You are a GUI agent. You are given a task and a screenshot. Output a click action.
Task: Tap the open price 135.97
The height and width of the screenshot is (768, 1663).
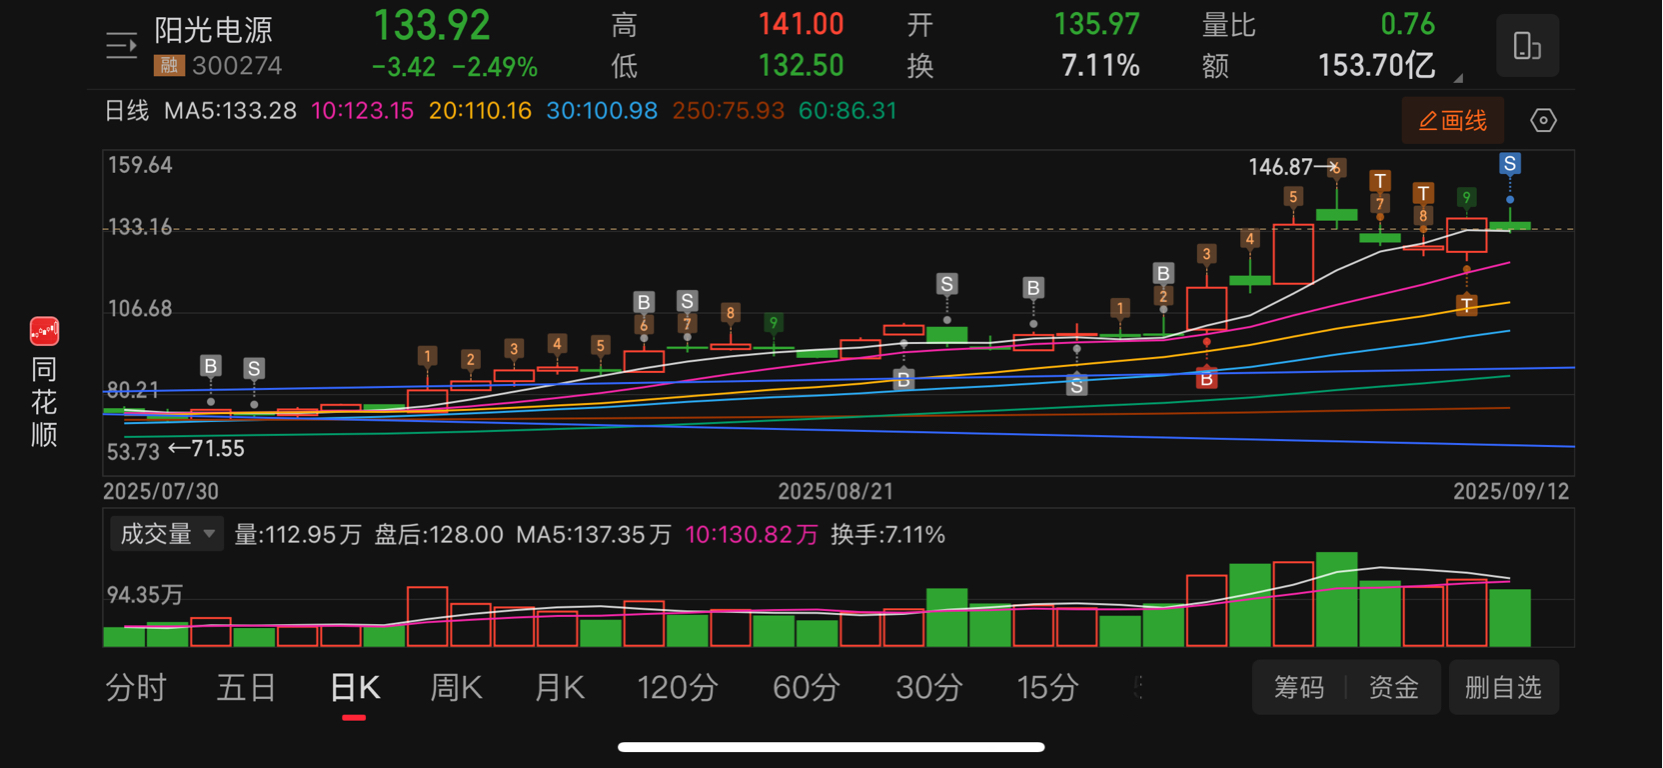[x=1098, y=24]
